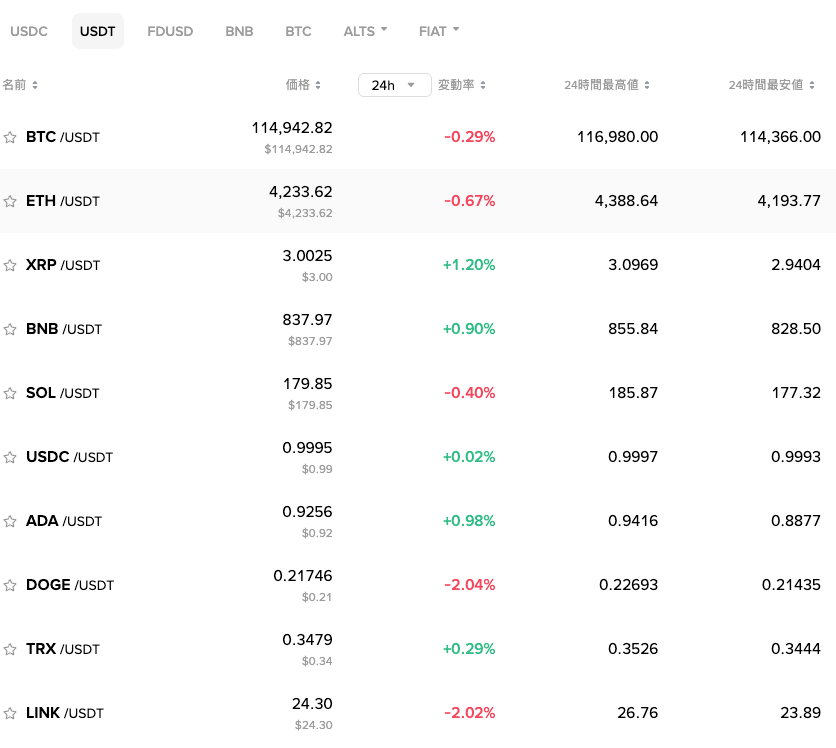Viewport: 836px width, 748px height.
Task: Expand the FIAT market dropdown
Action: pyautogui.click(x=438, y=31)
